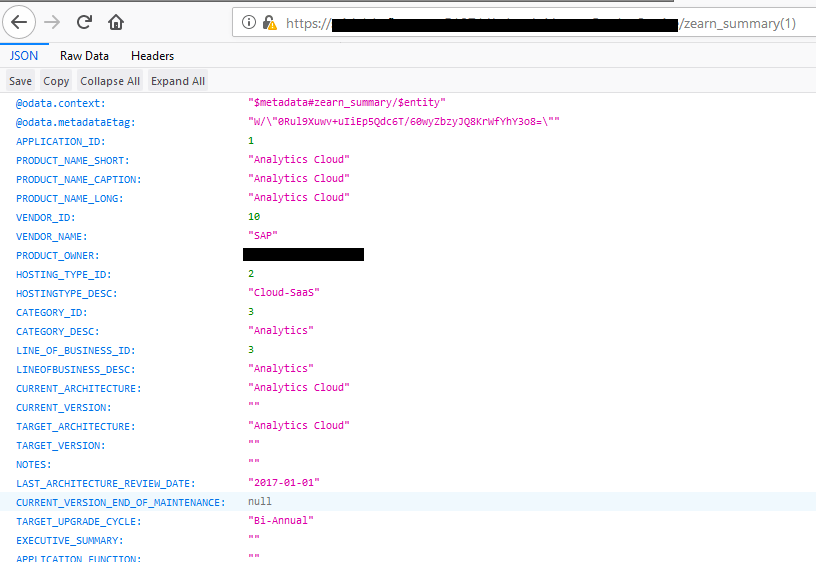This screenshot has height=562, width=816.
Task: Select the CURRENT_VERSION key
Action: pyautogui.click(x=63, y=407)
